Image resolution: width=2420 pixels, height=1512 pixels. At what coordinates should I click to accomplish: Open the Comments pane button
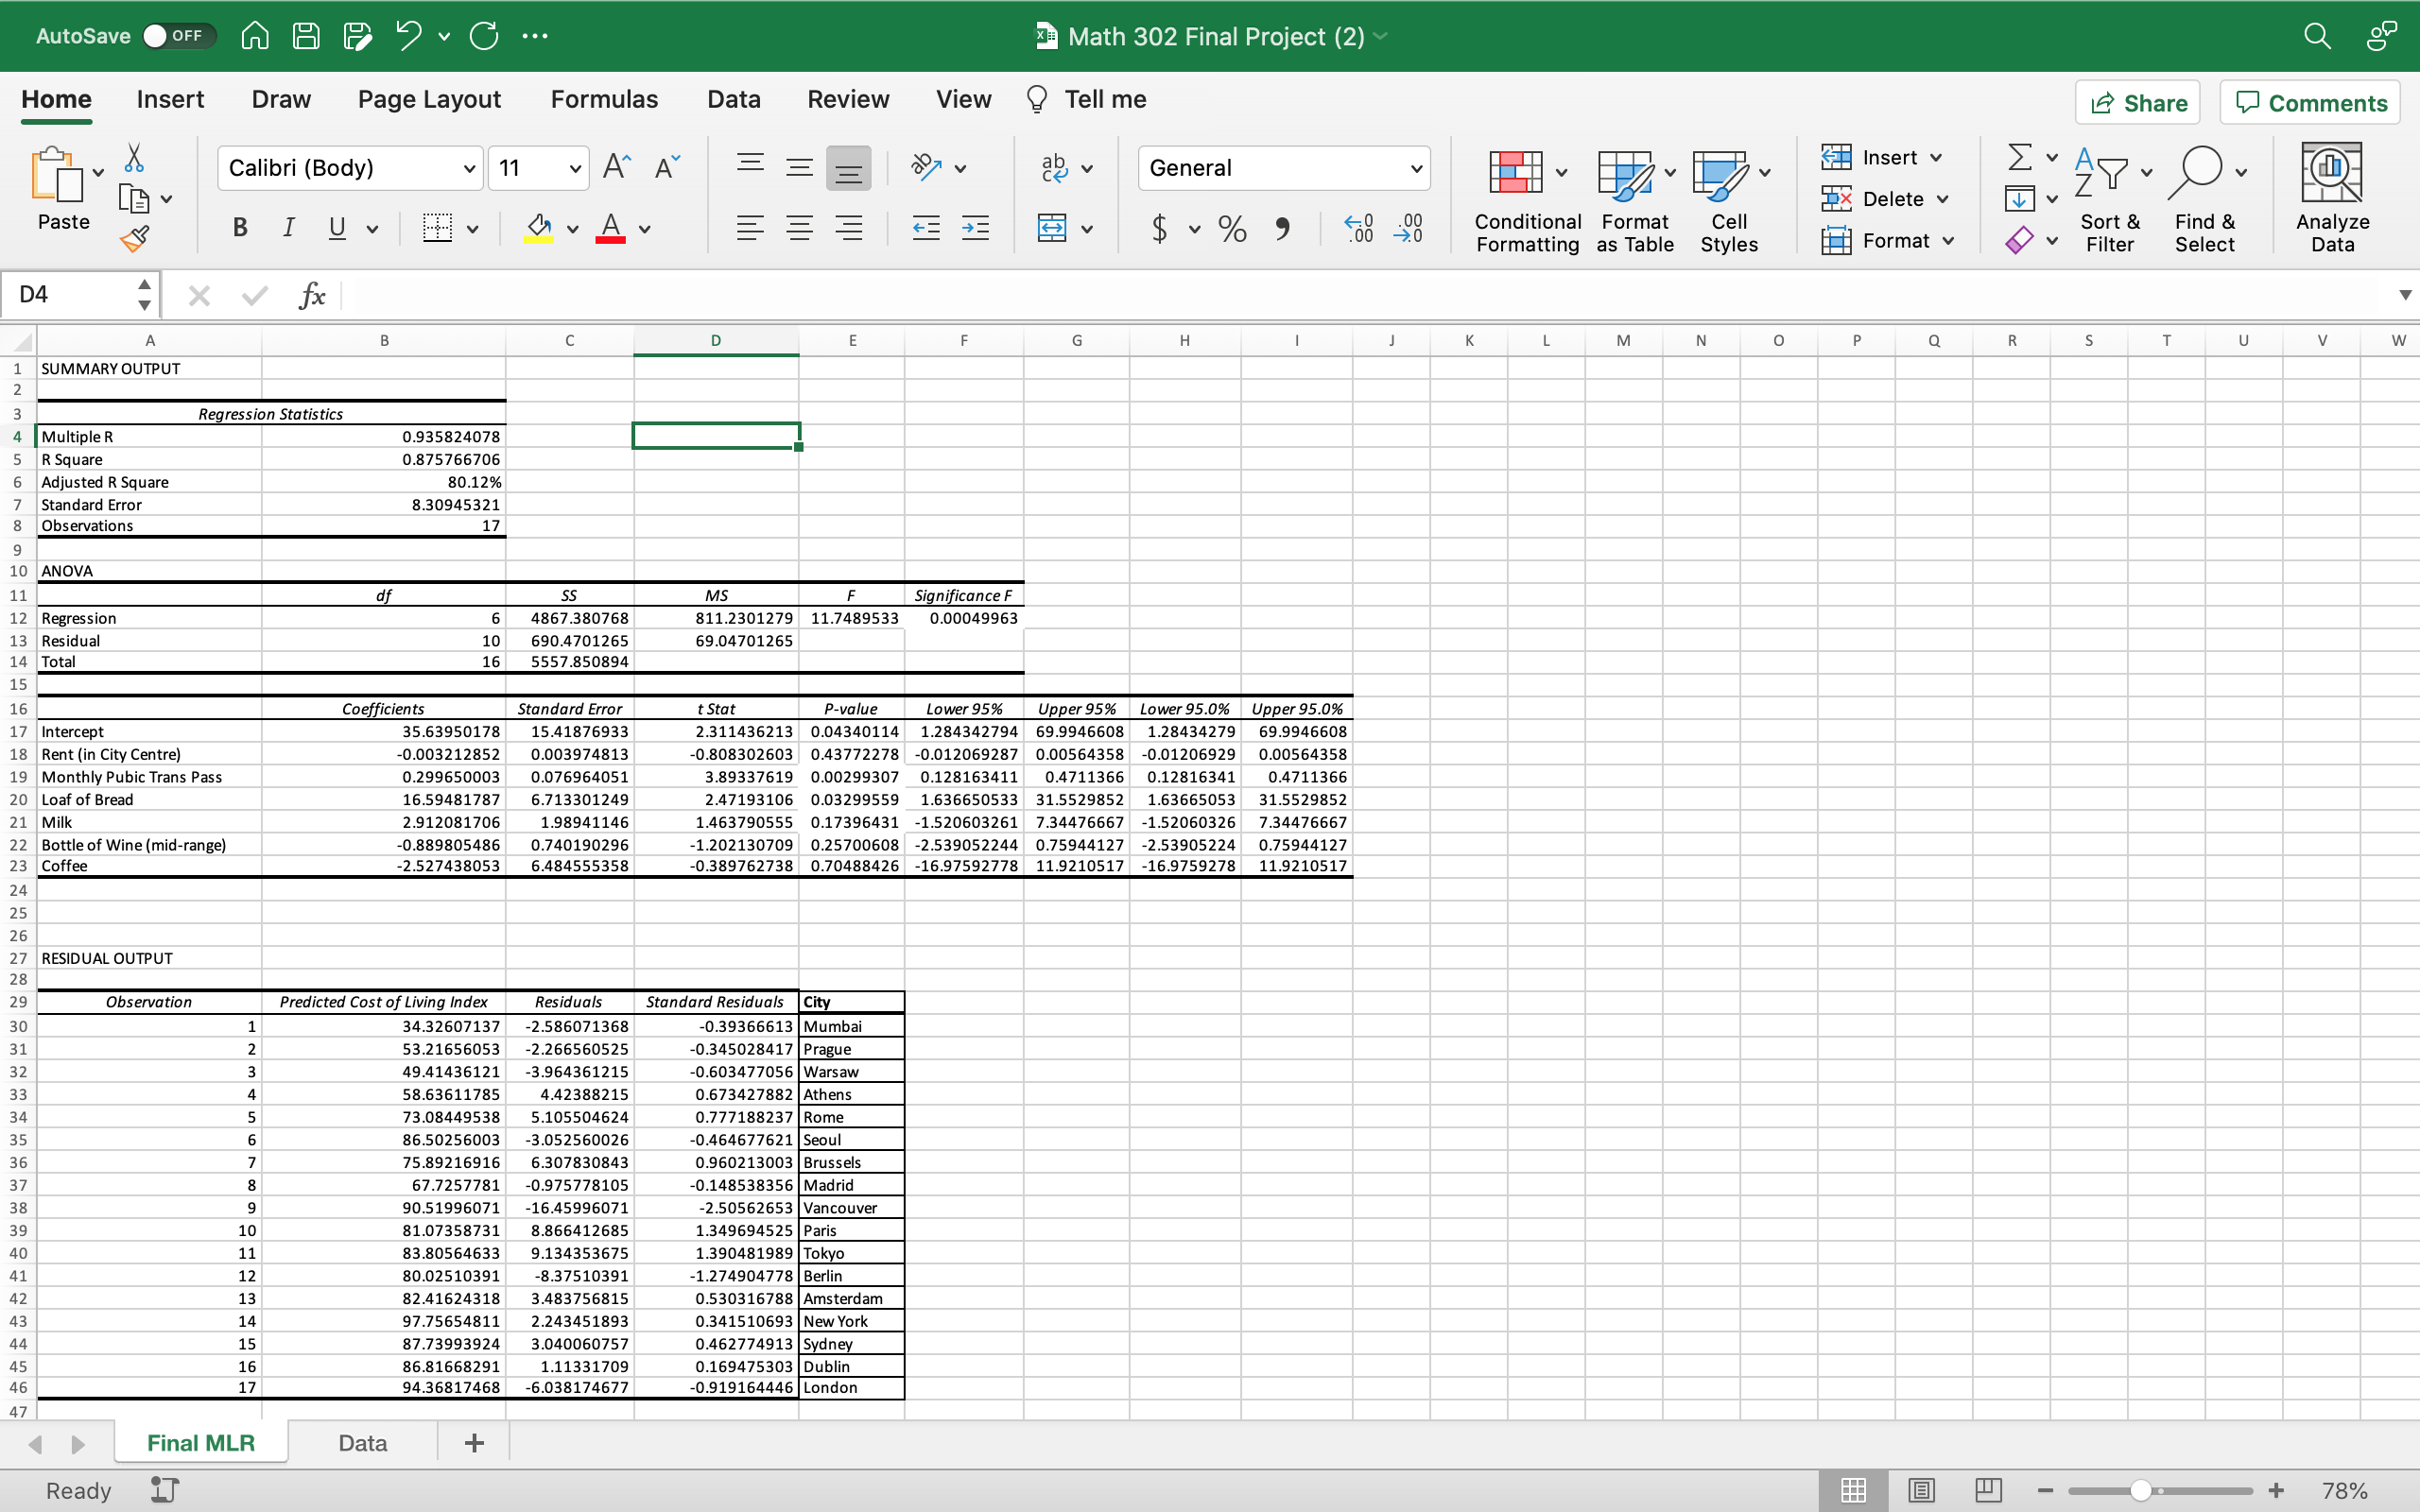pyautogui.click(x=2310, y=103)
